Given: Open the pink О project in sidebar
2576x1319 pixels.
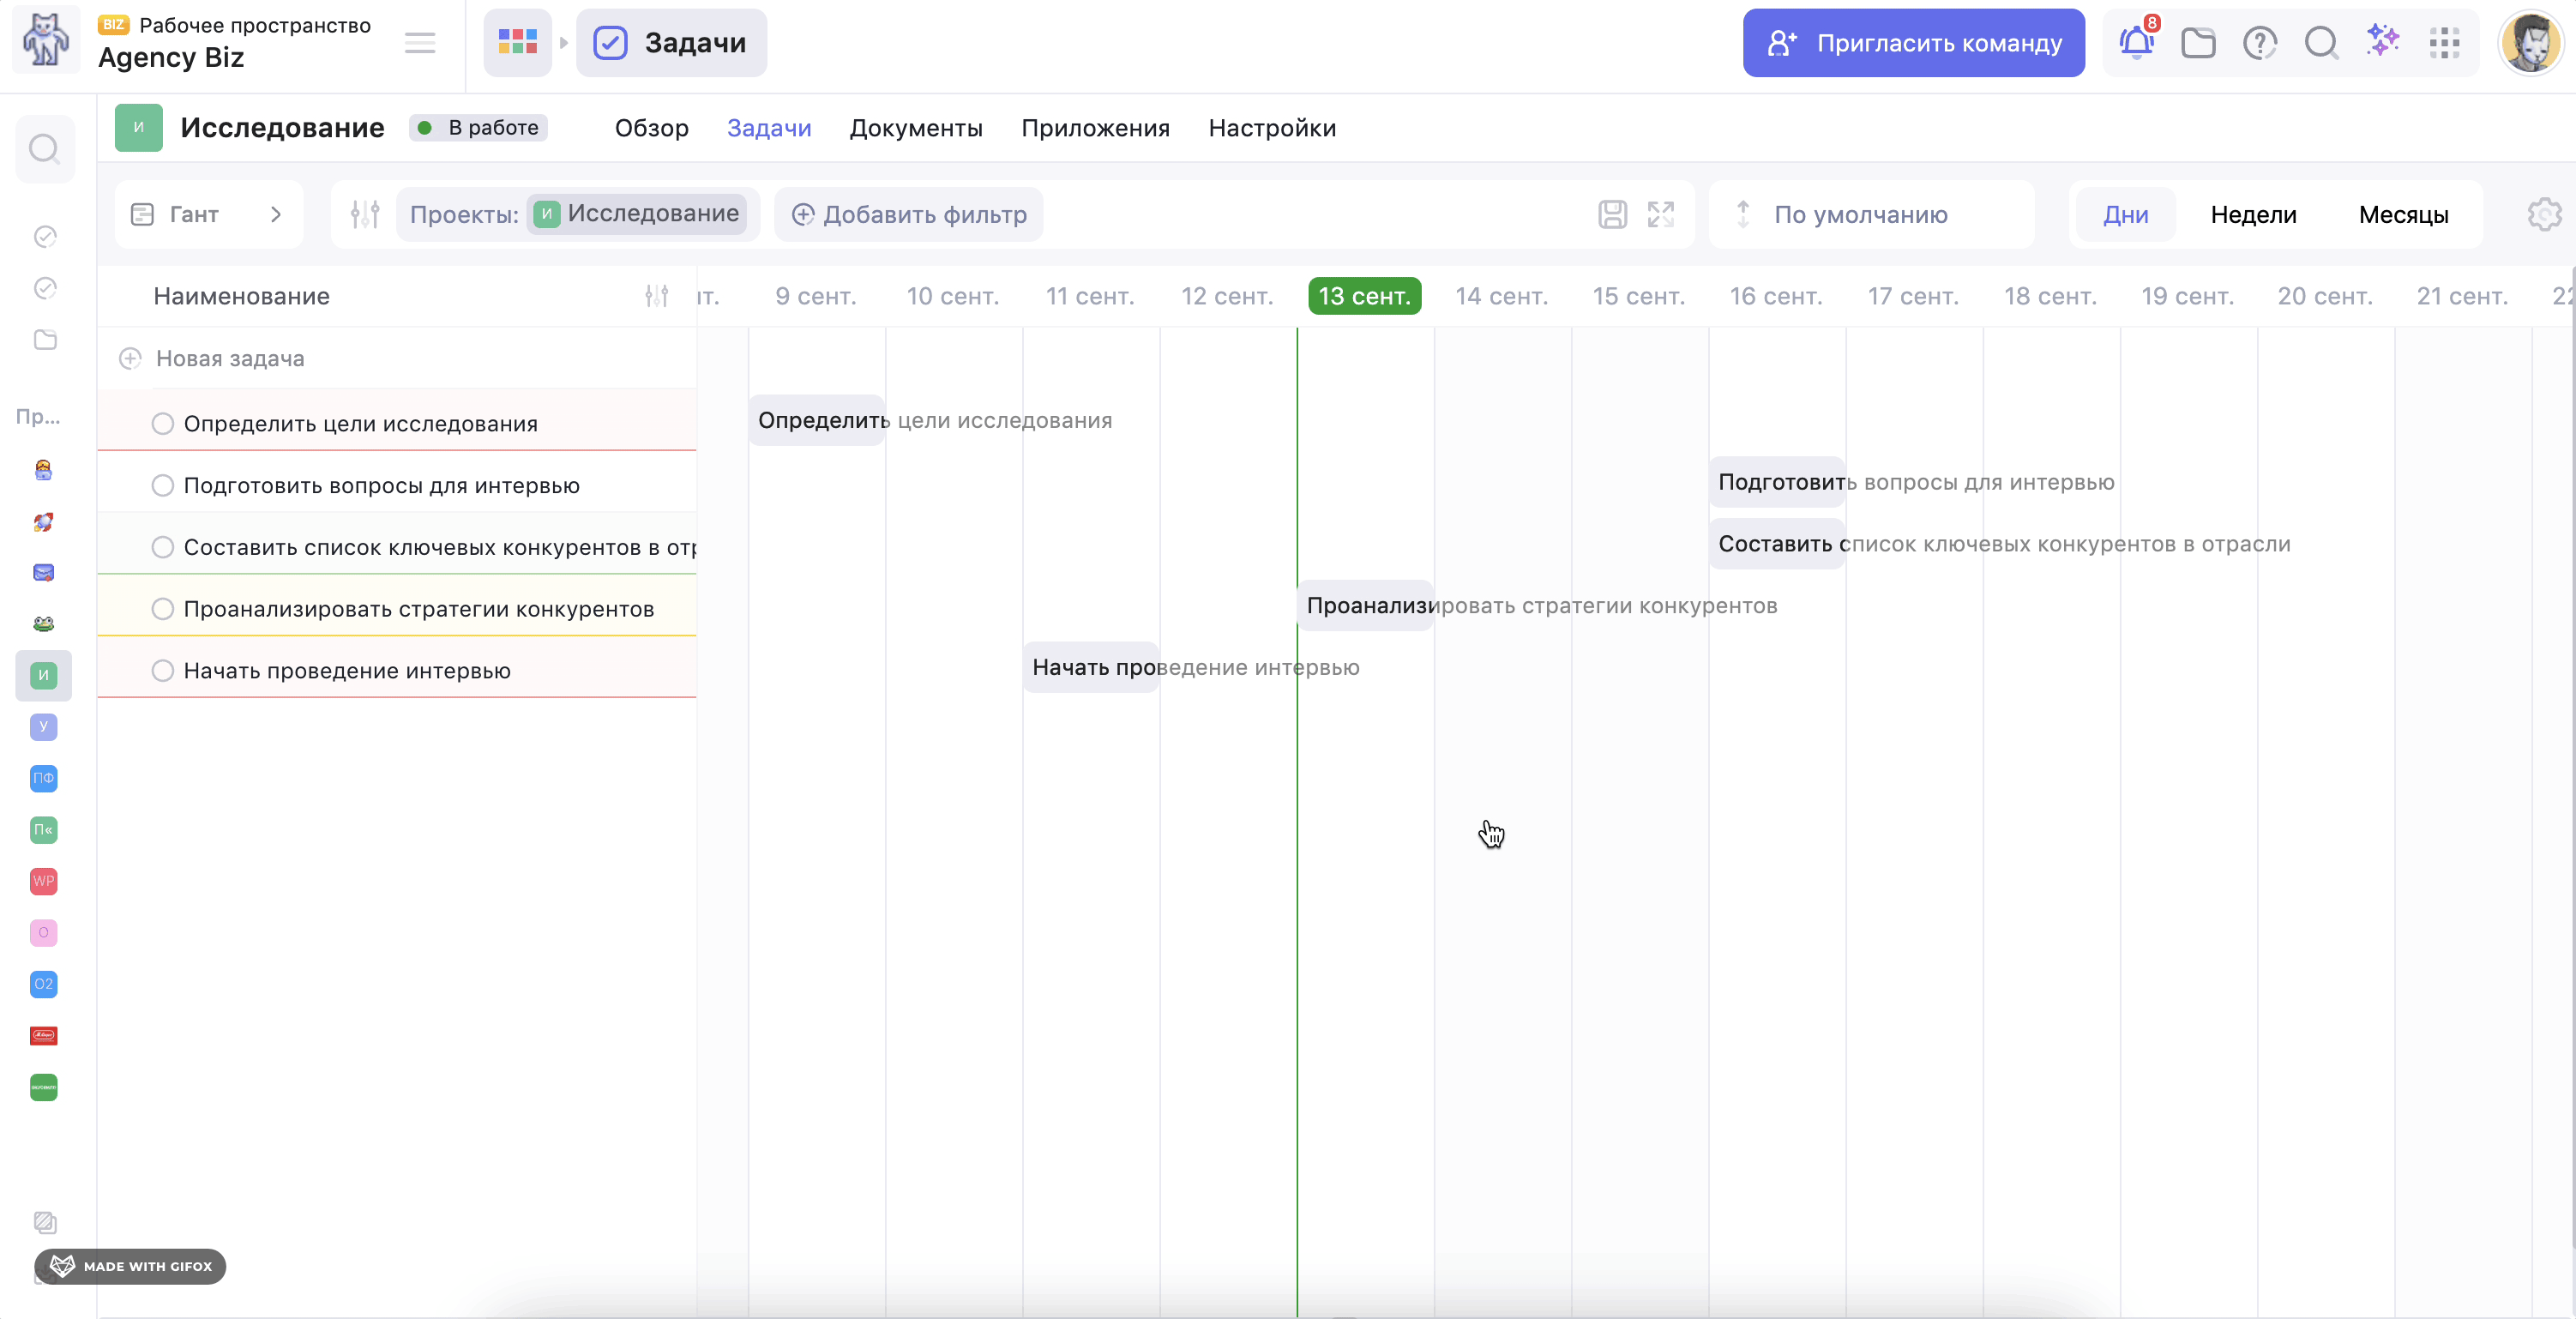Looking at the screenshot, I should click(x=44, y=933).
